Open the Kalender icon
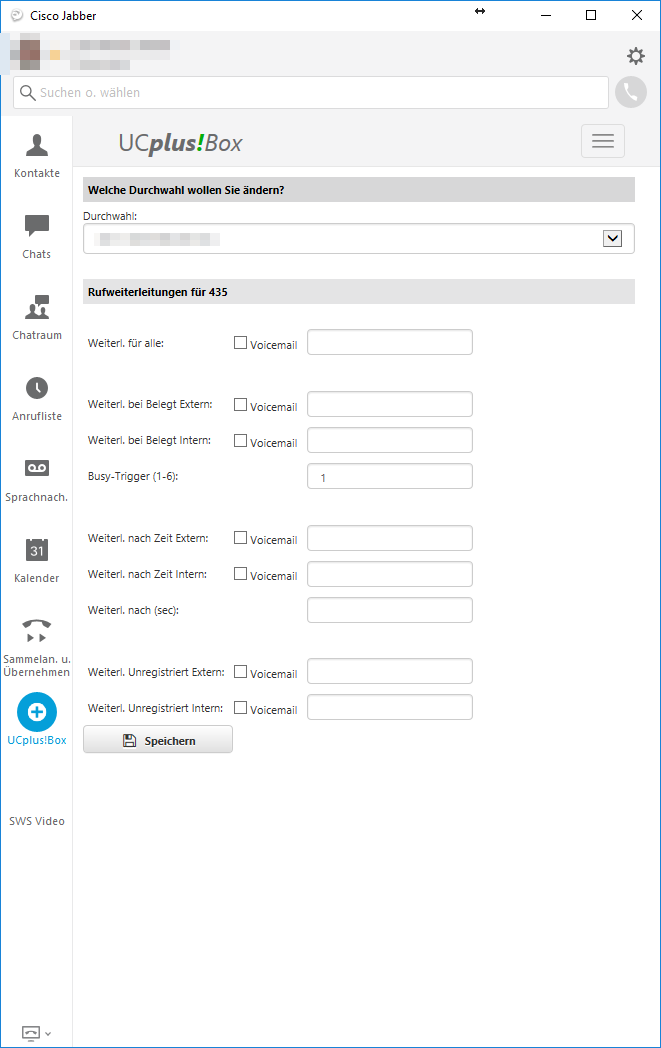661x1048 pixels. tap(37, 549)
